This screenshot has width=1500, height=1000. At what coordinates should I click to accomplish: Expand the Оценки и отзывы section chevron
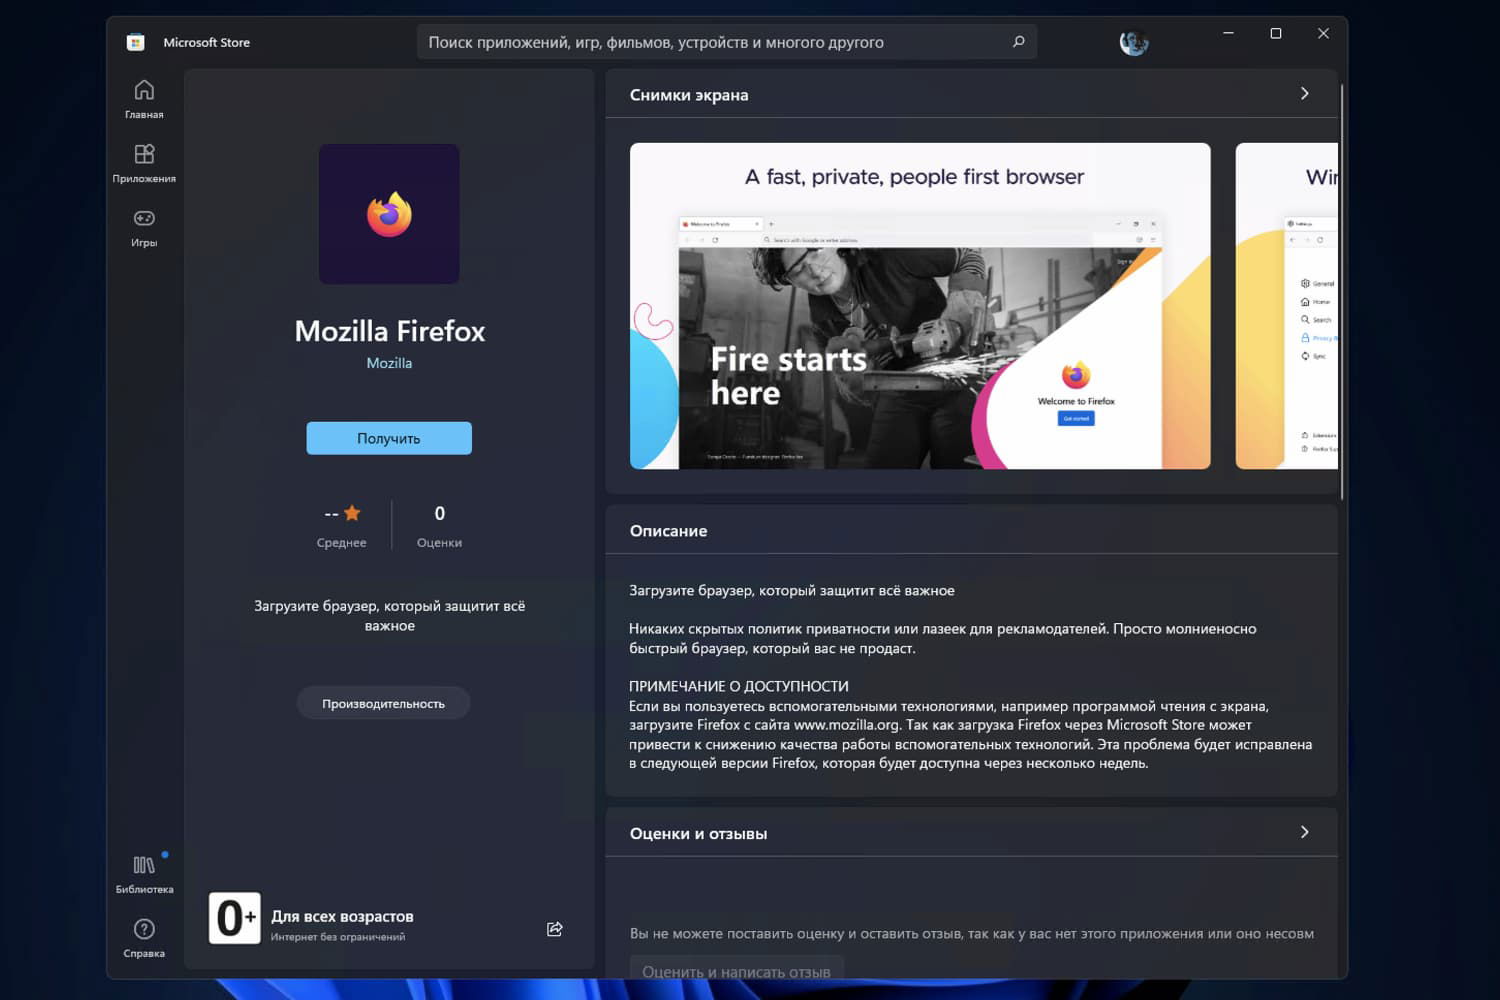coord(1304,832)
